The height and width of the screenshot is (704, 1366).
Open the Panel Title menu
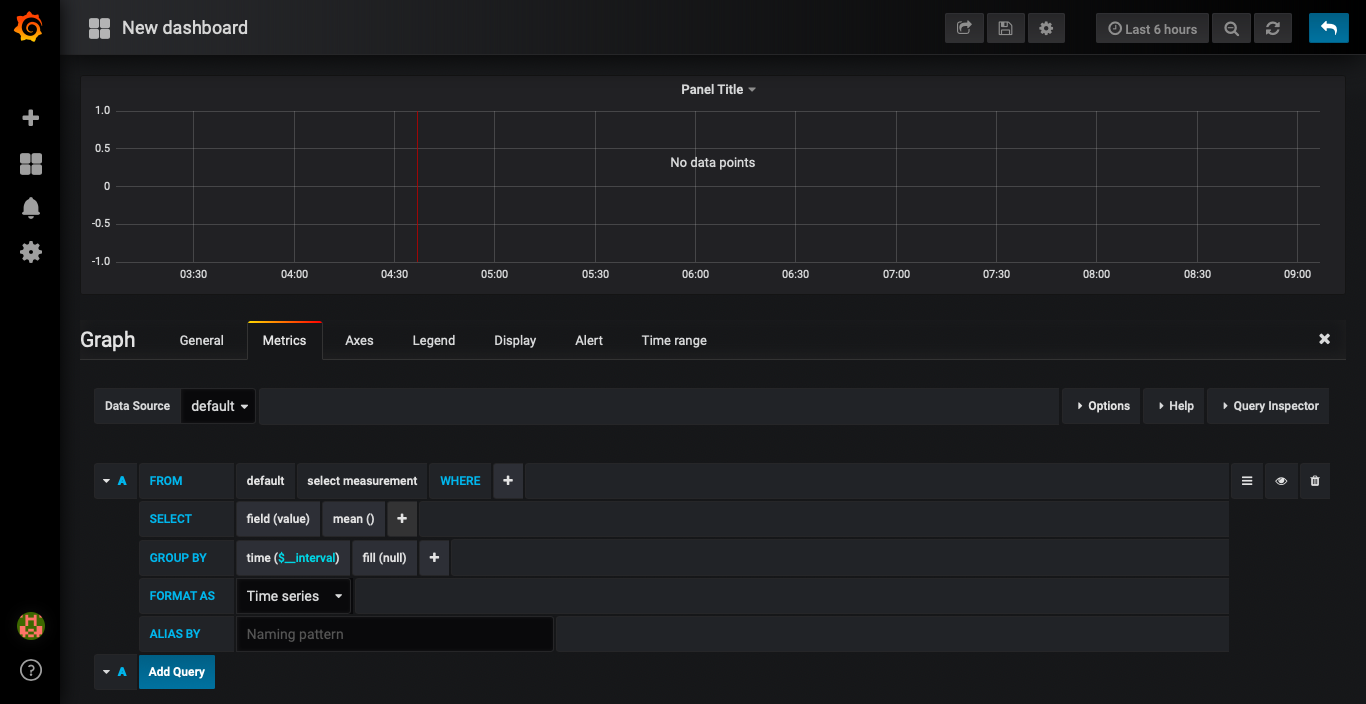[718, 89]
